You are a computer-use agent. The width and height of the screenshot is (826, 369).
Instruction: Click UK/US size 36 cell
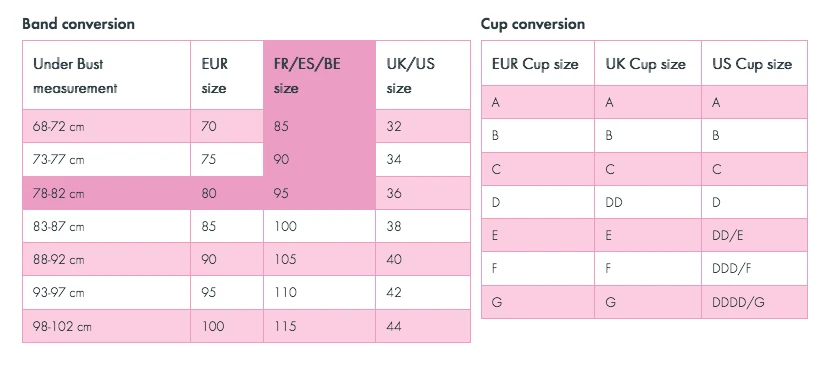(423, 193)
